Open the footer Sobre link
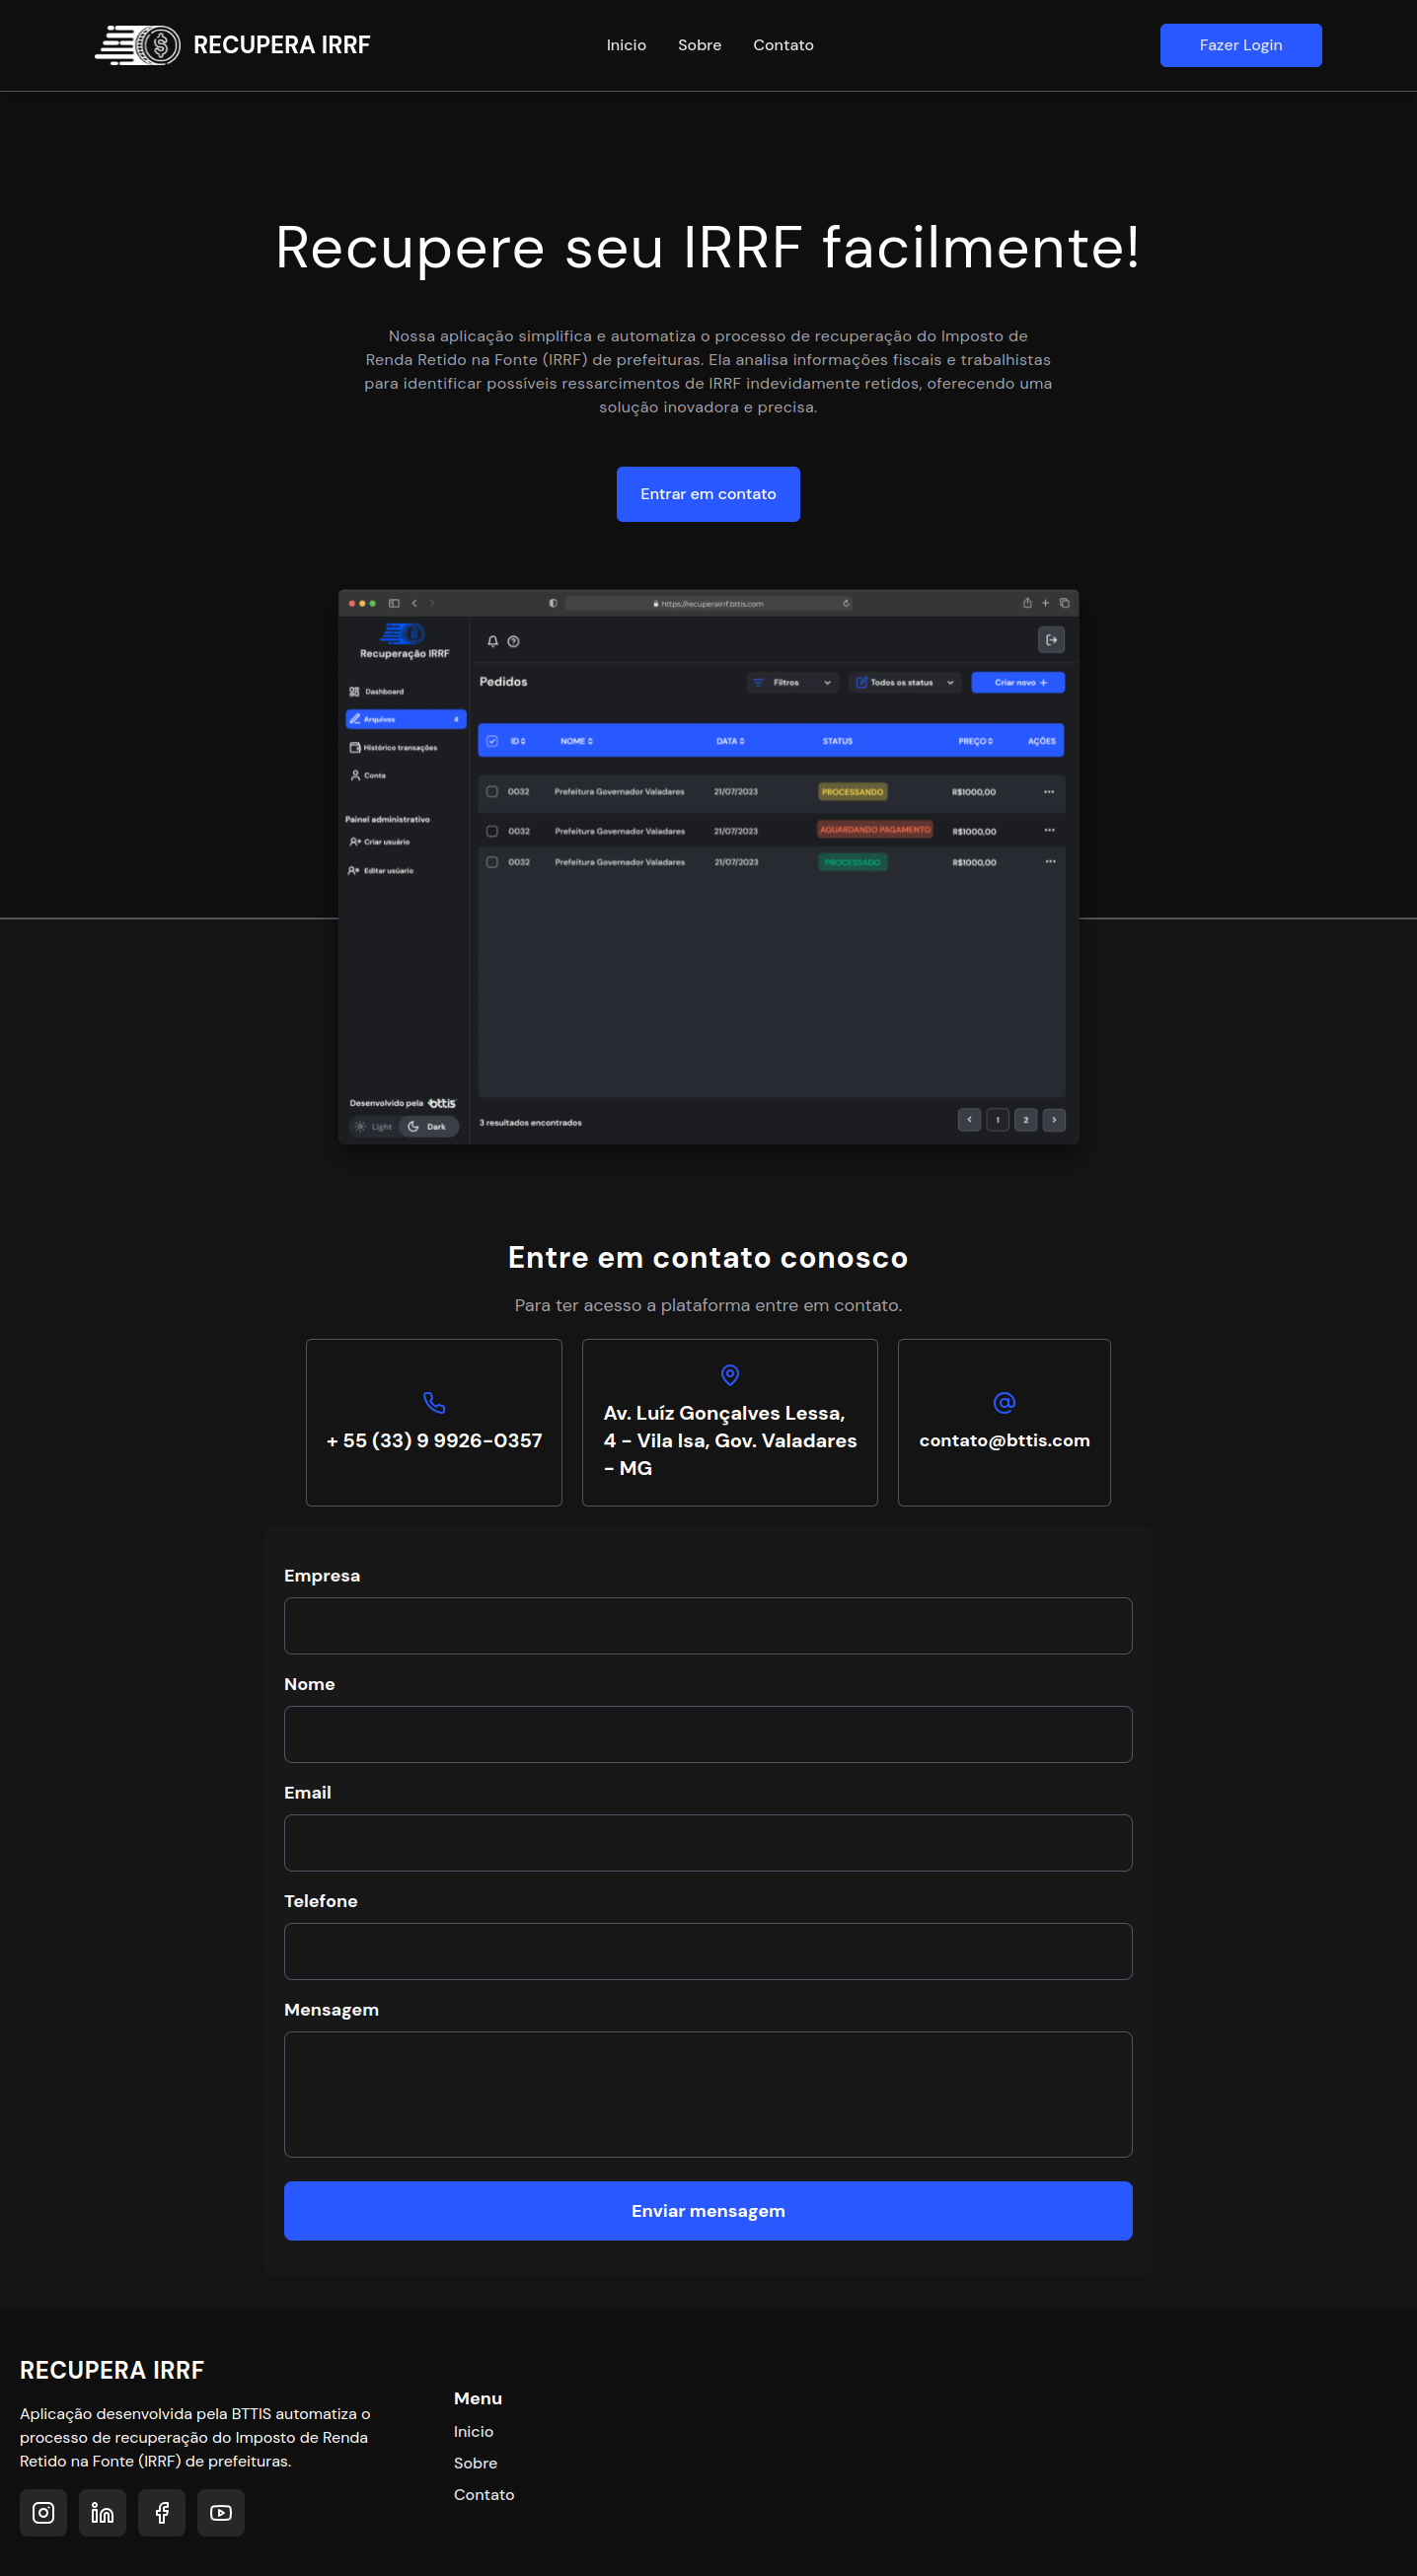 pos(475,2462)
